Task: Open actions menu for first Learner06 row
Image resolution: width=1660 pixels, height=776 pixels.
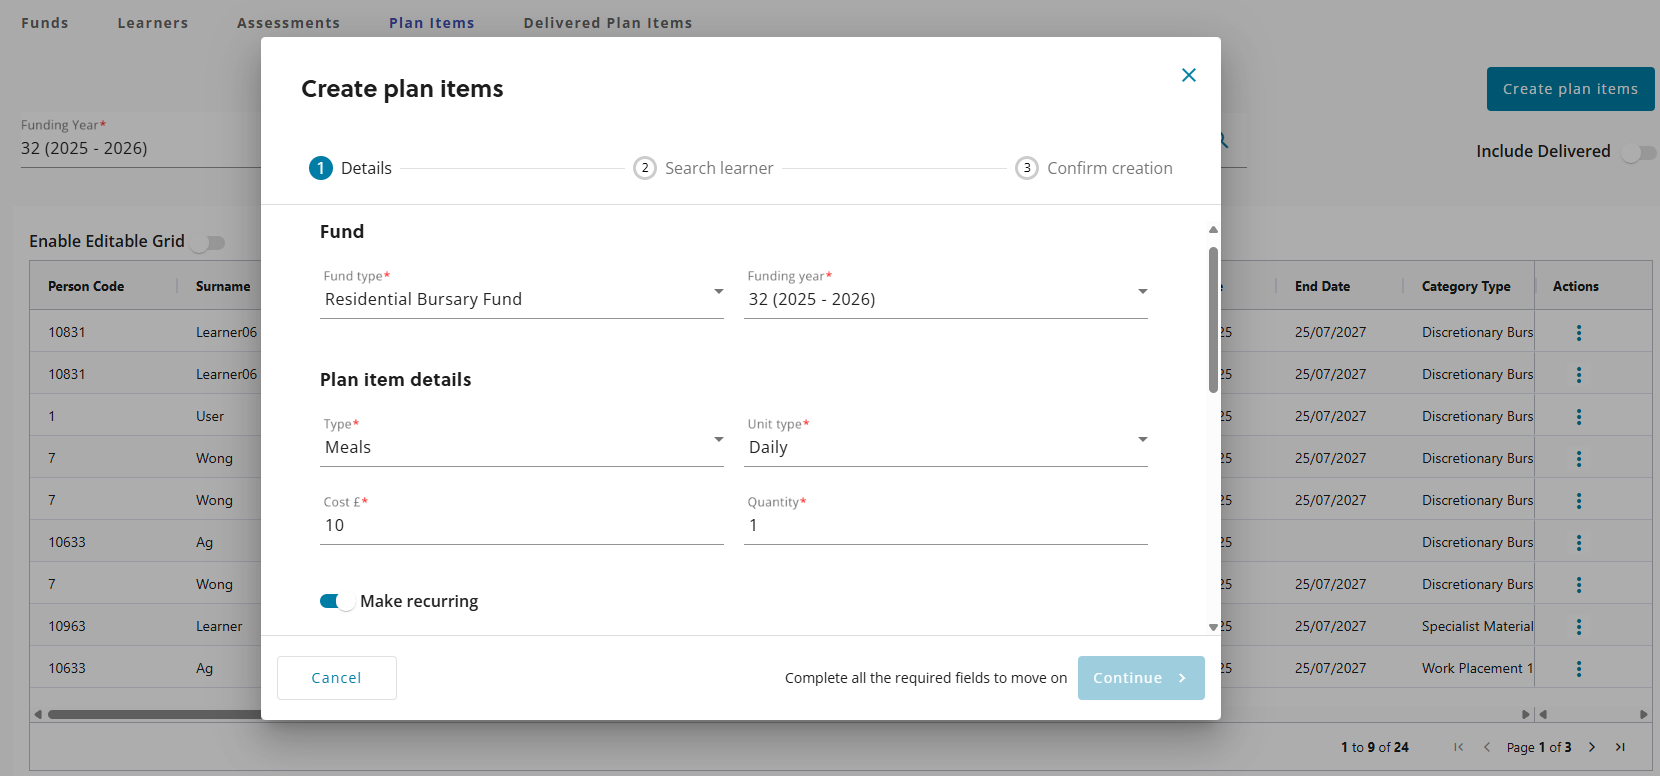Action: coord(1578,333)
